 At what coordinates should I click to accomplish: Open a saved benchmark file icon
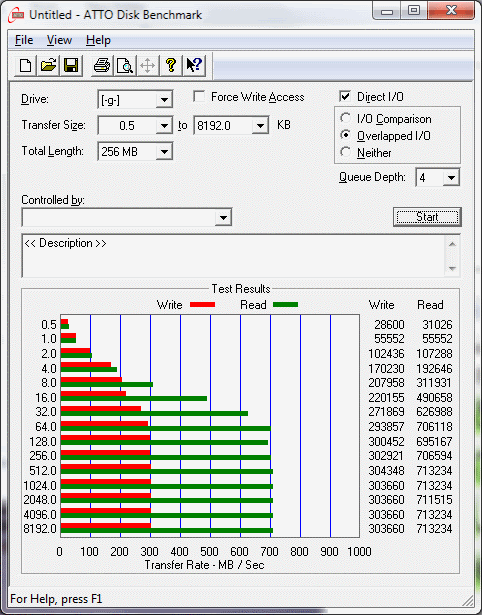point(48,65)
